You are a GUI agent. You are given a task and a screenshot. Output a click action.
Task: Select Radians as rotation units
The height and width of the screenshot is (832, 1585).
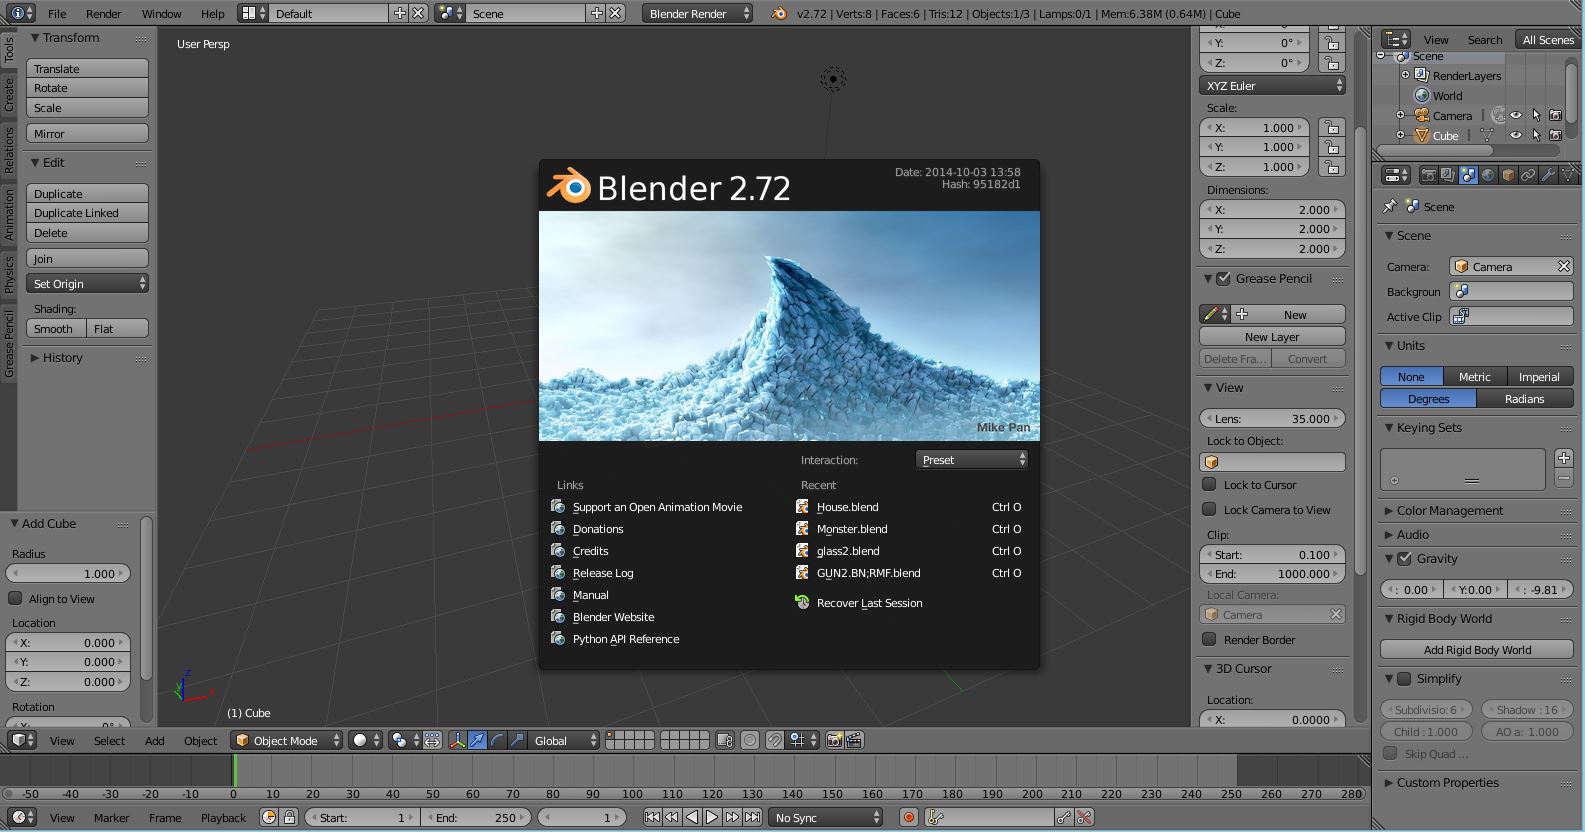point(1525,398)
